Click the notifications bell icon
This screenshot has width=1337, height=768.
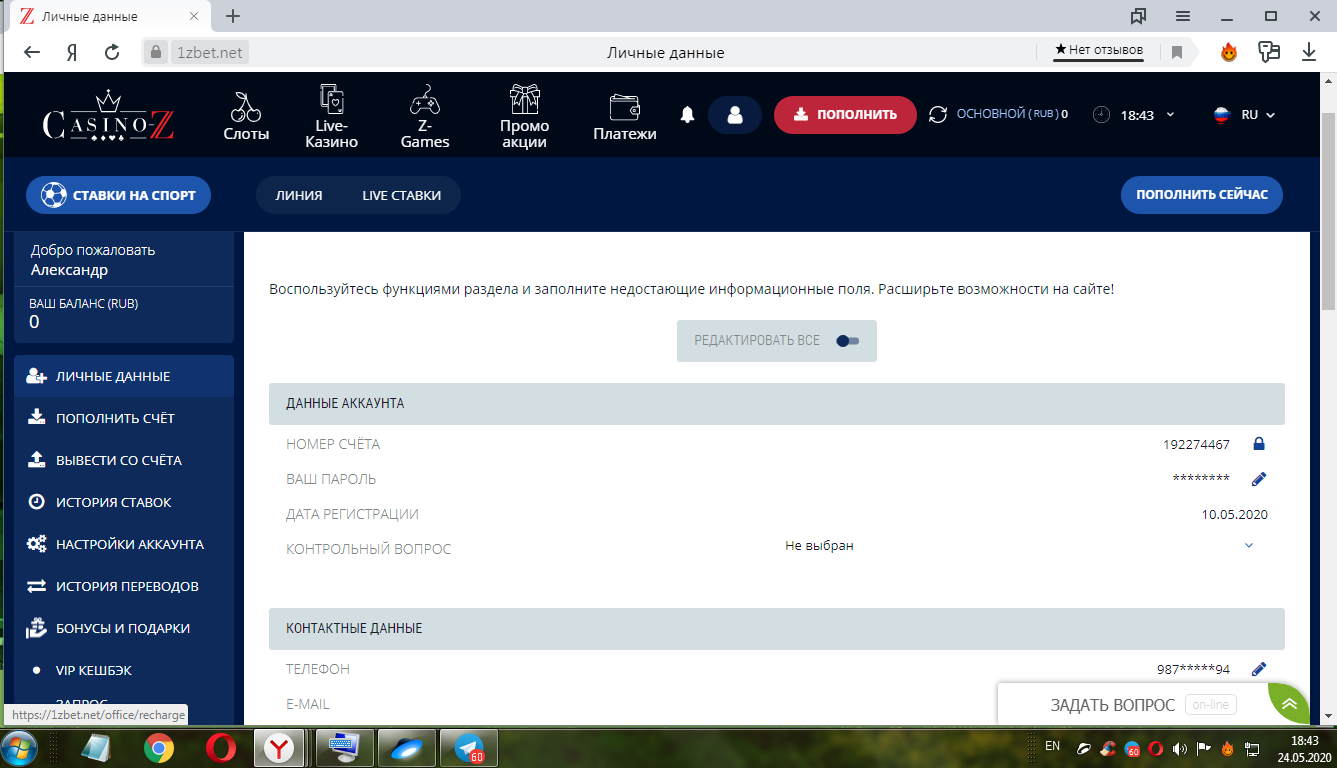(x=687, y=115)
